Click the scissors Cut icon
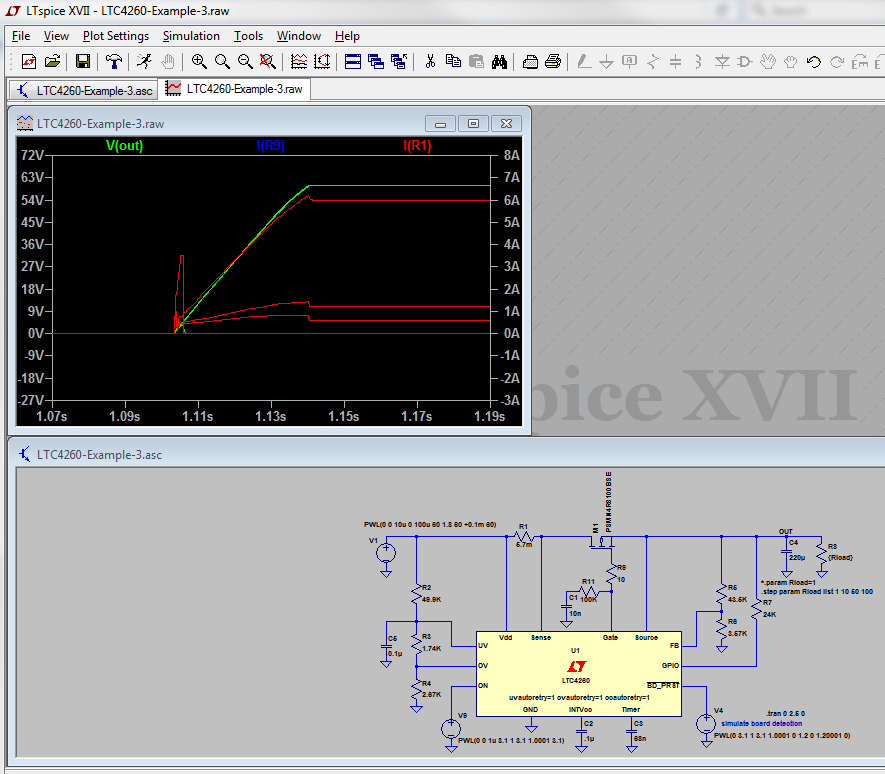Screen dimensions: 885x774 click(x=430, y=61)
